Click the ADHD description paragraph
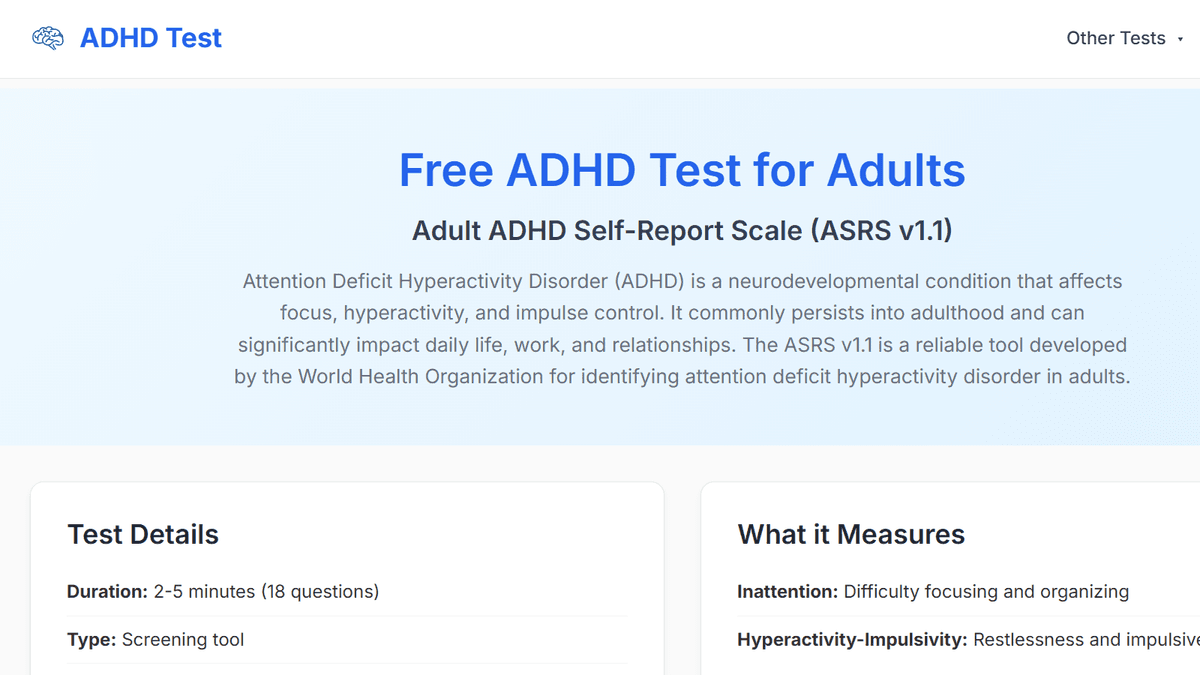Image resolution: width=1200 pixels, height=675 pixels. (x=682, y=329)
